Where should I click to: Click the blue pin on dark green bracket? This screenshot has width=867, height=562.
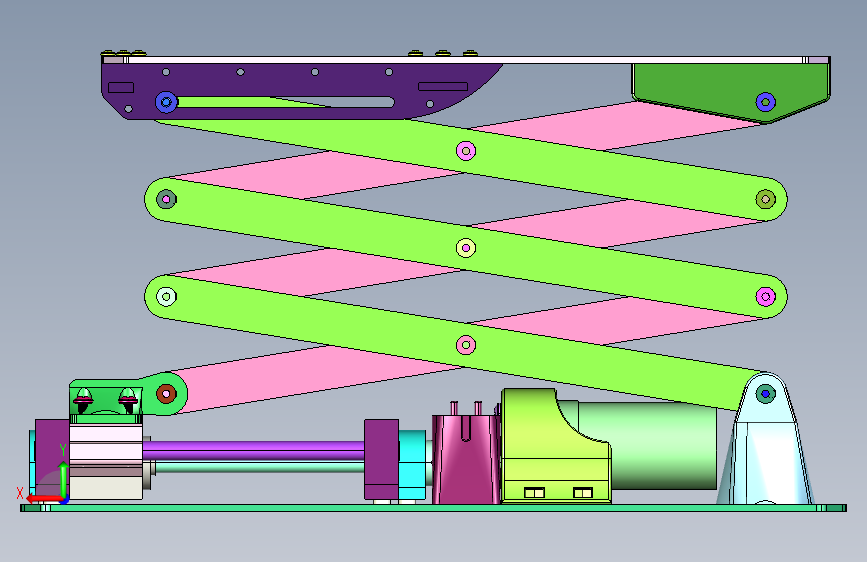pyautogui.click(x=765, y=102)
